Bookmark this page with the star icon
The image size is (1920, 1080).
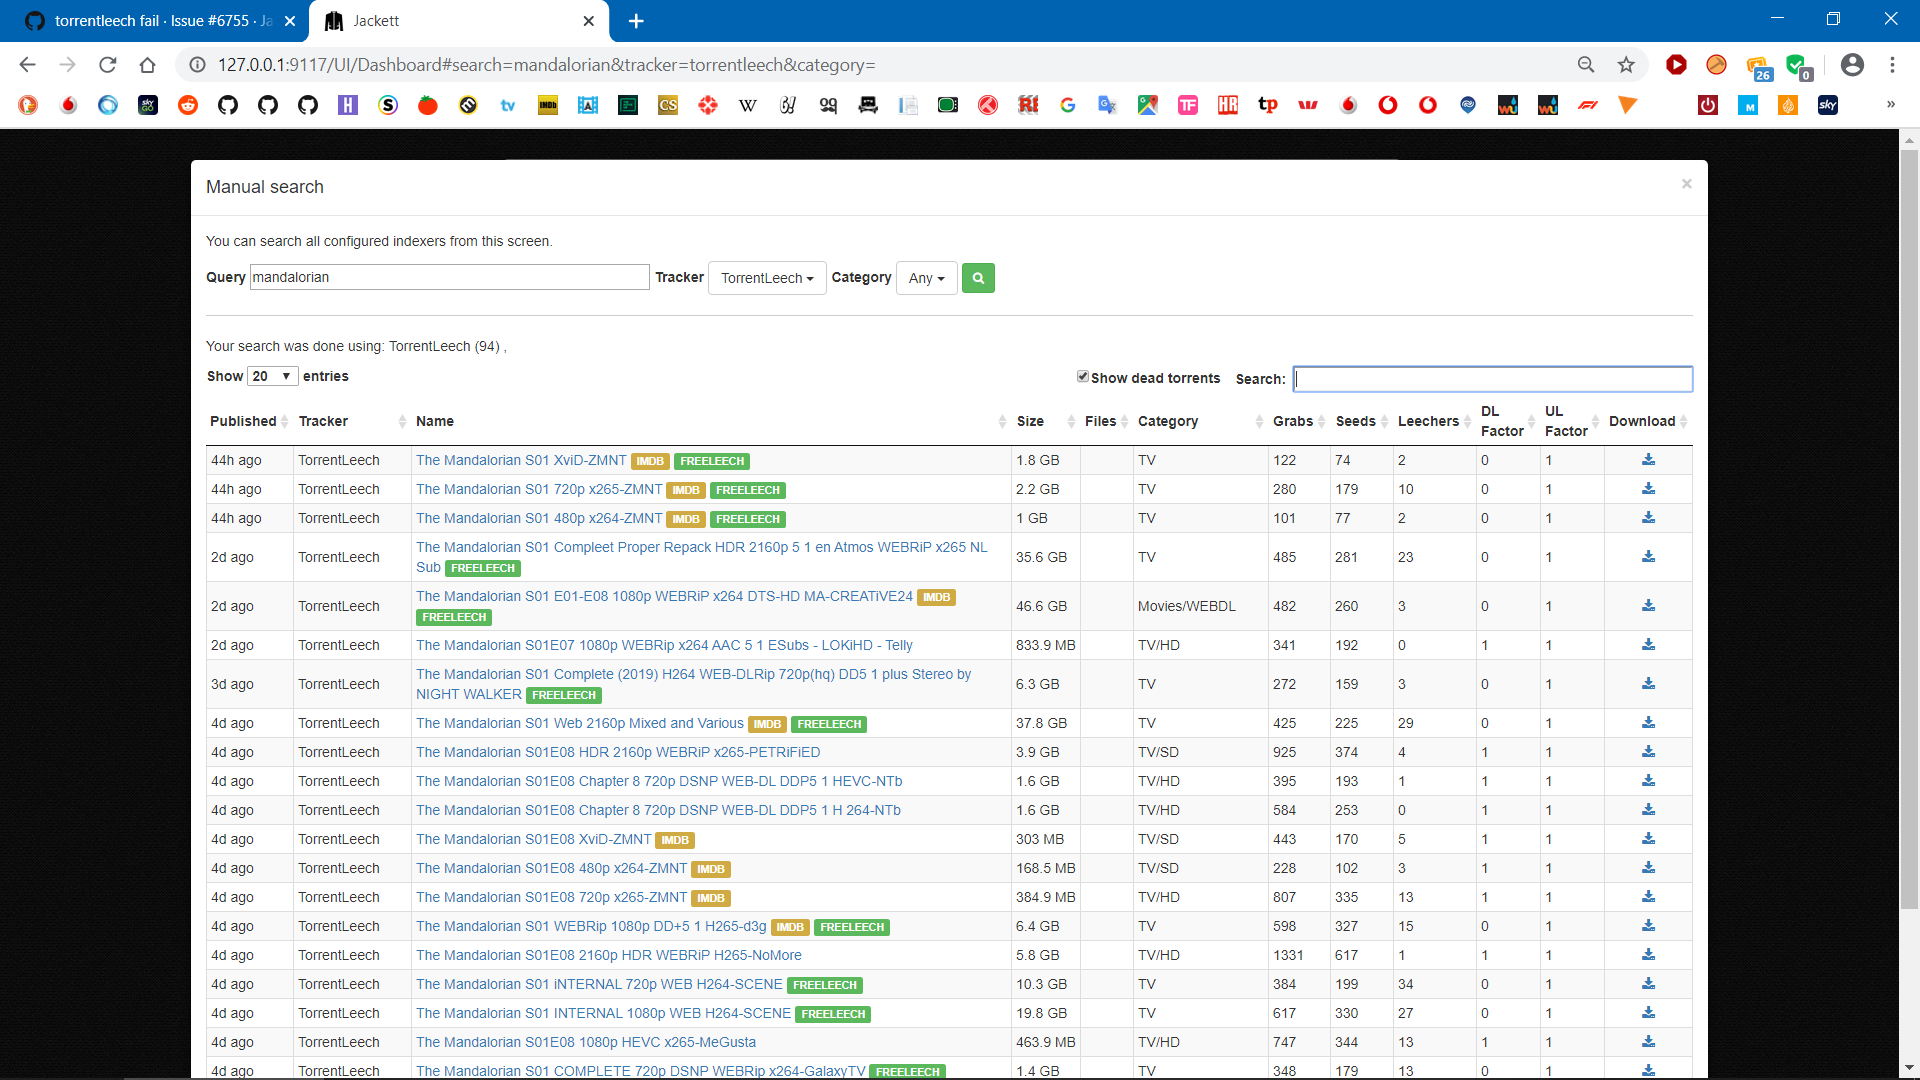pos(1626,64)
